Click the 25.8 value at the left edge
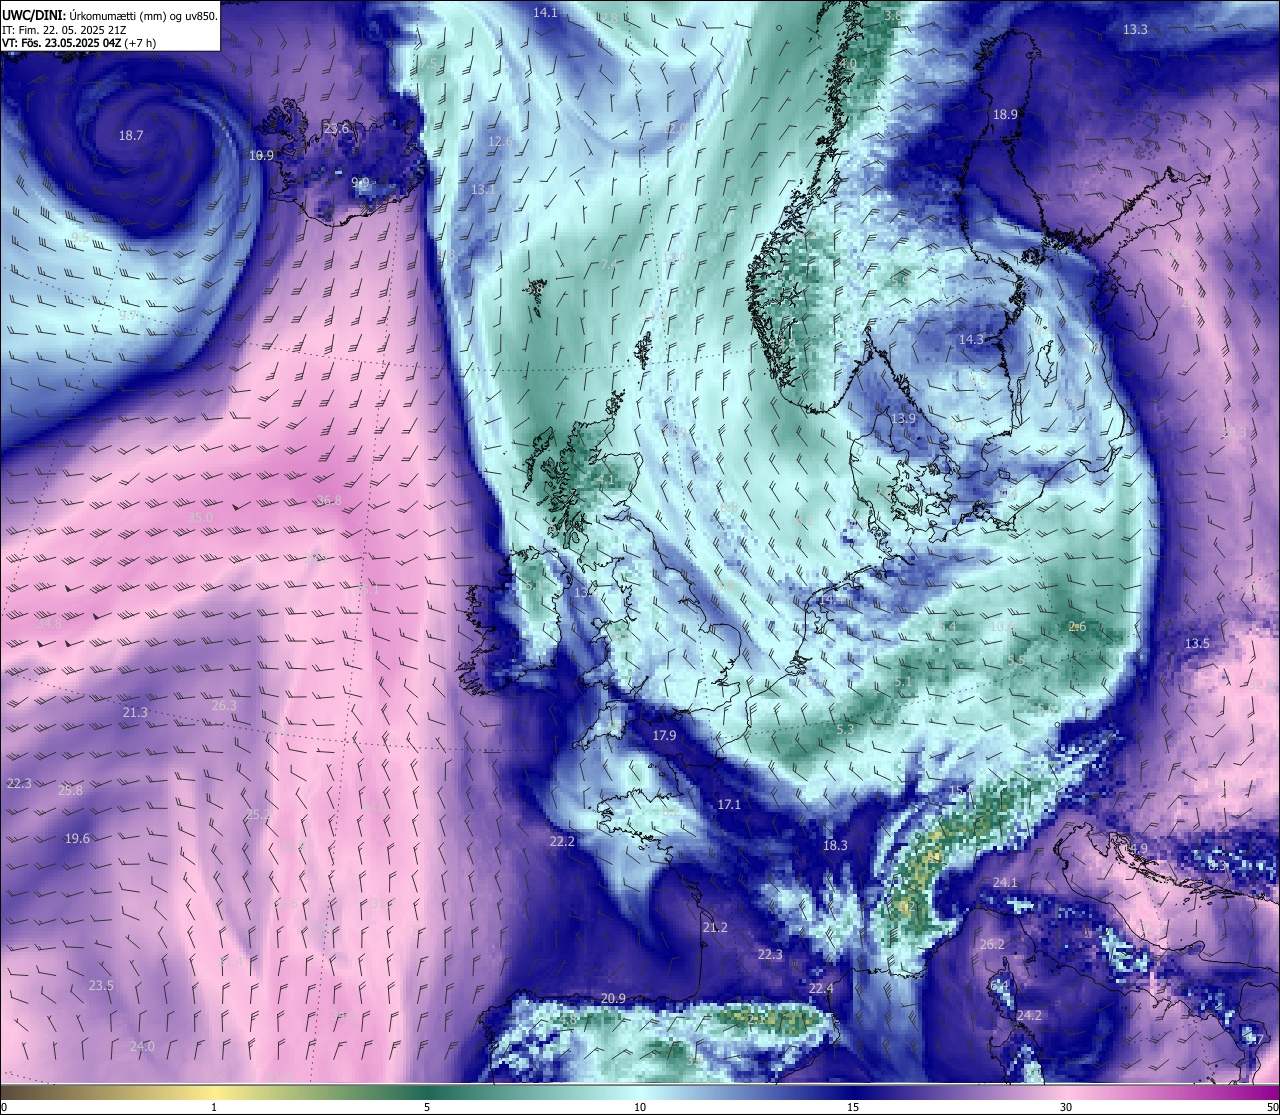Viewport: 1280px width, 1115px height. [x=70, y=790]
